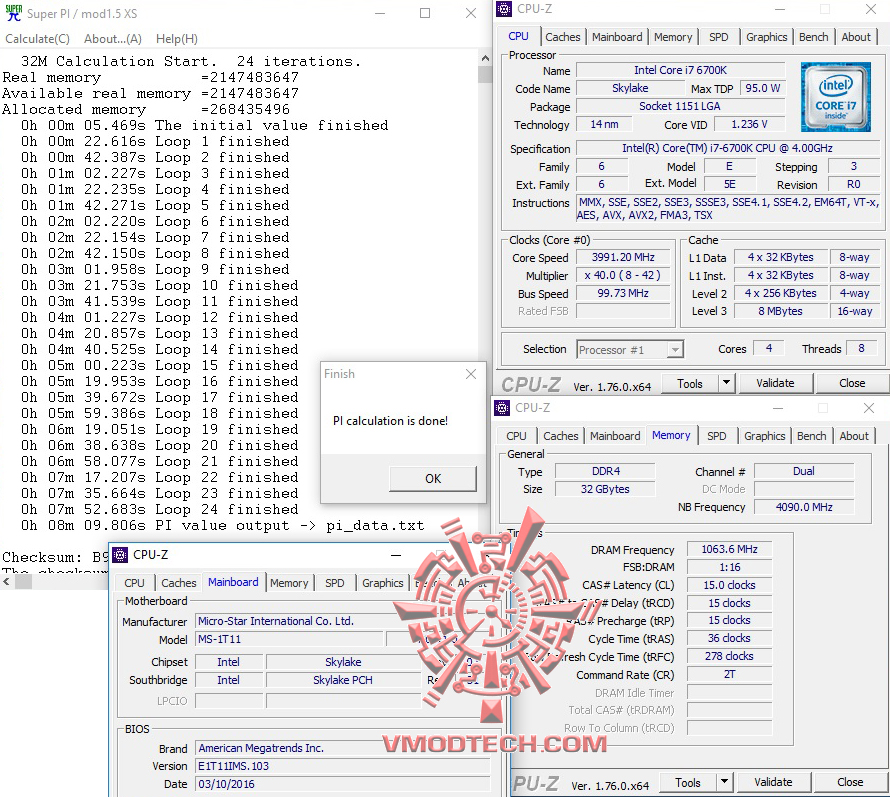Image resolution: width=890 pixels, height=797 pixels.
Task: Click the Intel Core i7 logo badge
Action: 835,98
